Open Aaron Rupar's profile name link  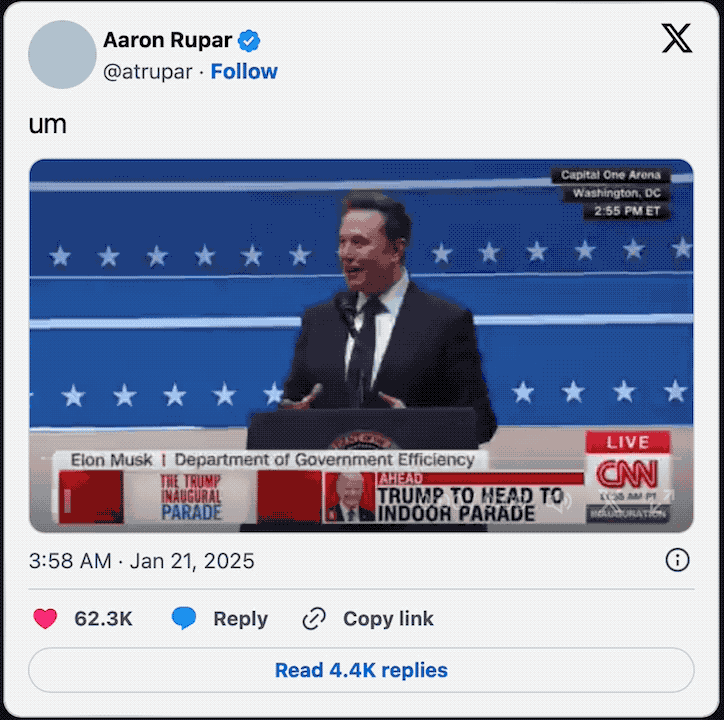coord(167,41)
